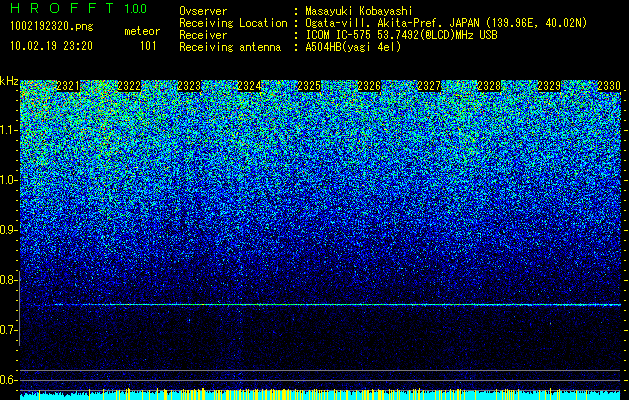
Task: Click the 0.6 kHz axis label
Action: tap(9, 380)
